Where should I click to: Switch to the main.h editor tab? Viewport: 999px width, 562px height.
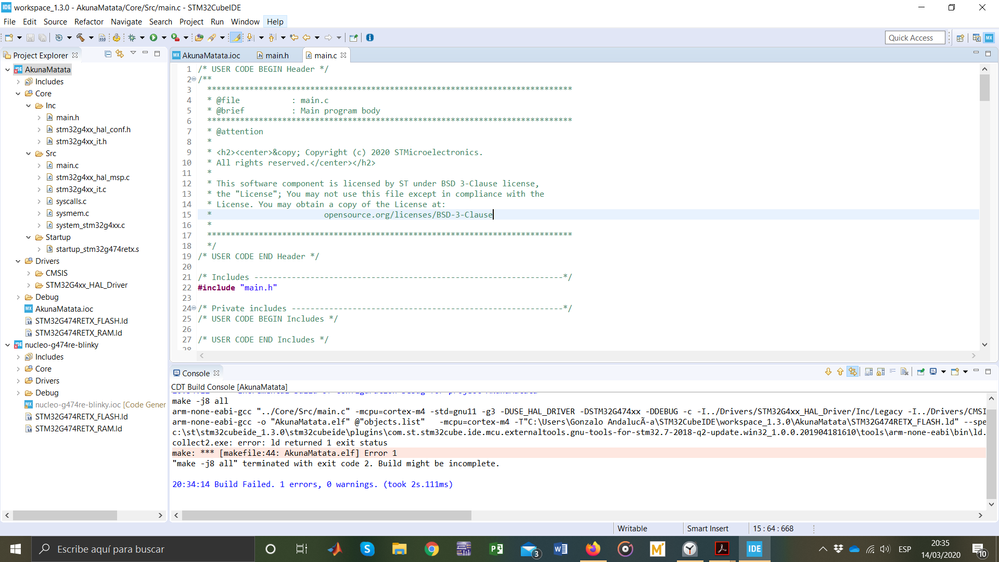[x=273, y=55]
